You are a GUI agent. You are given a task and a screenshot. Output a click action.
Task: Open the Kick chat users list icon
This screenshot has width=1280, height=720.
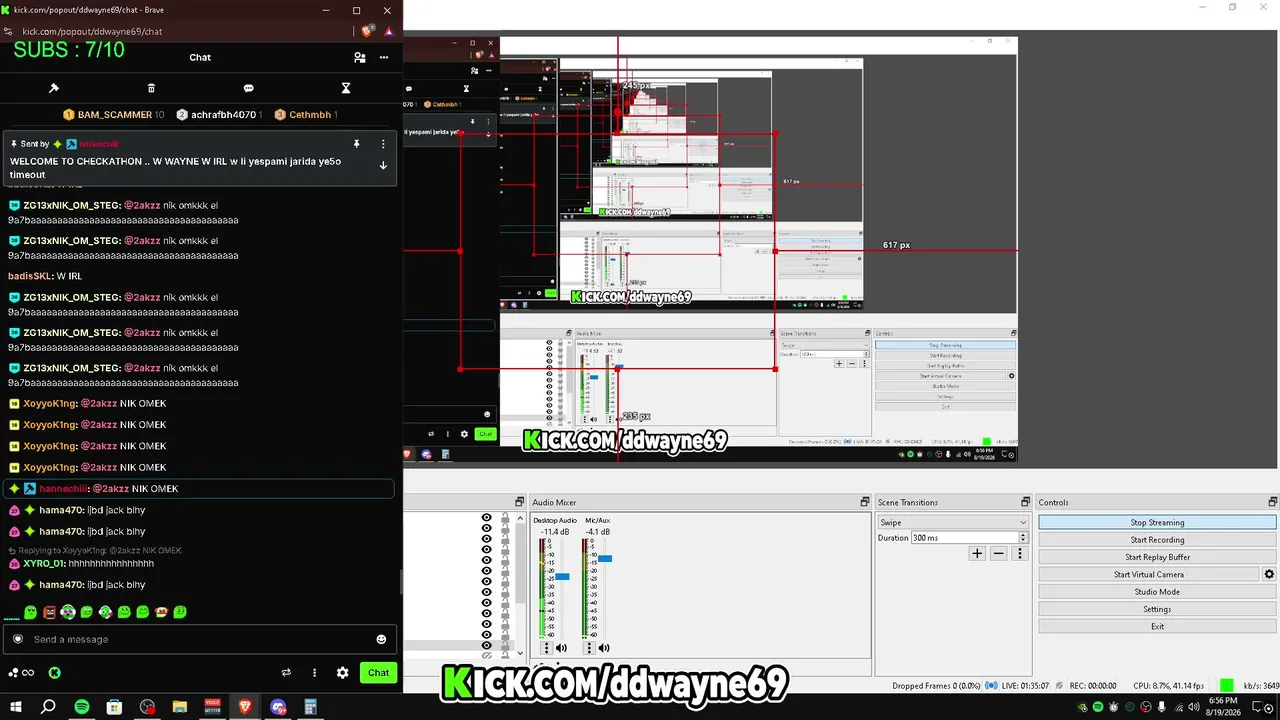click(360, 58)
